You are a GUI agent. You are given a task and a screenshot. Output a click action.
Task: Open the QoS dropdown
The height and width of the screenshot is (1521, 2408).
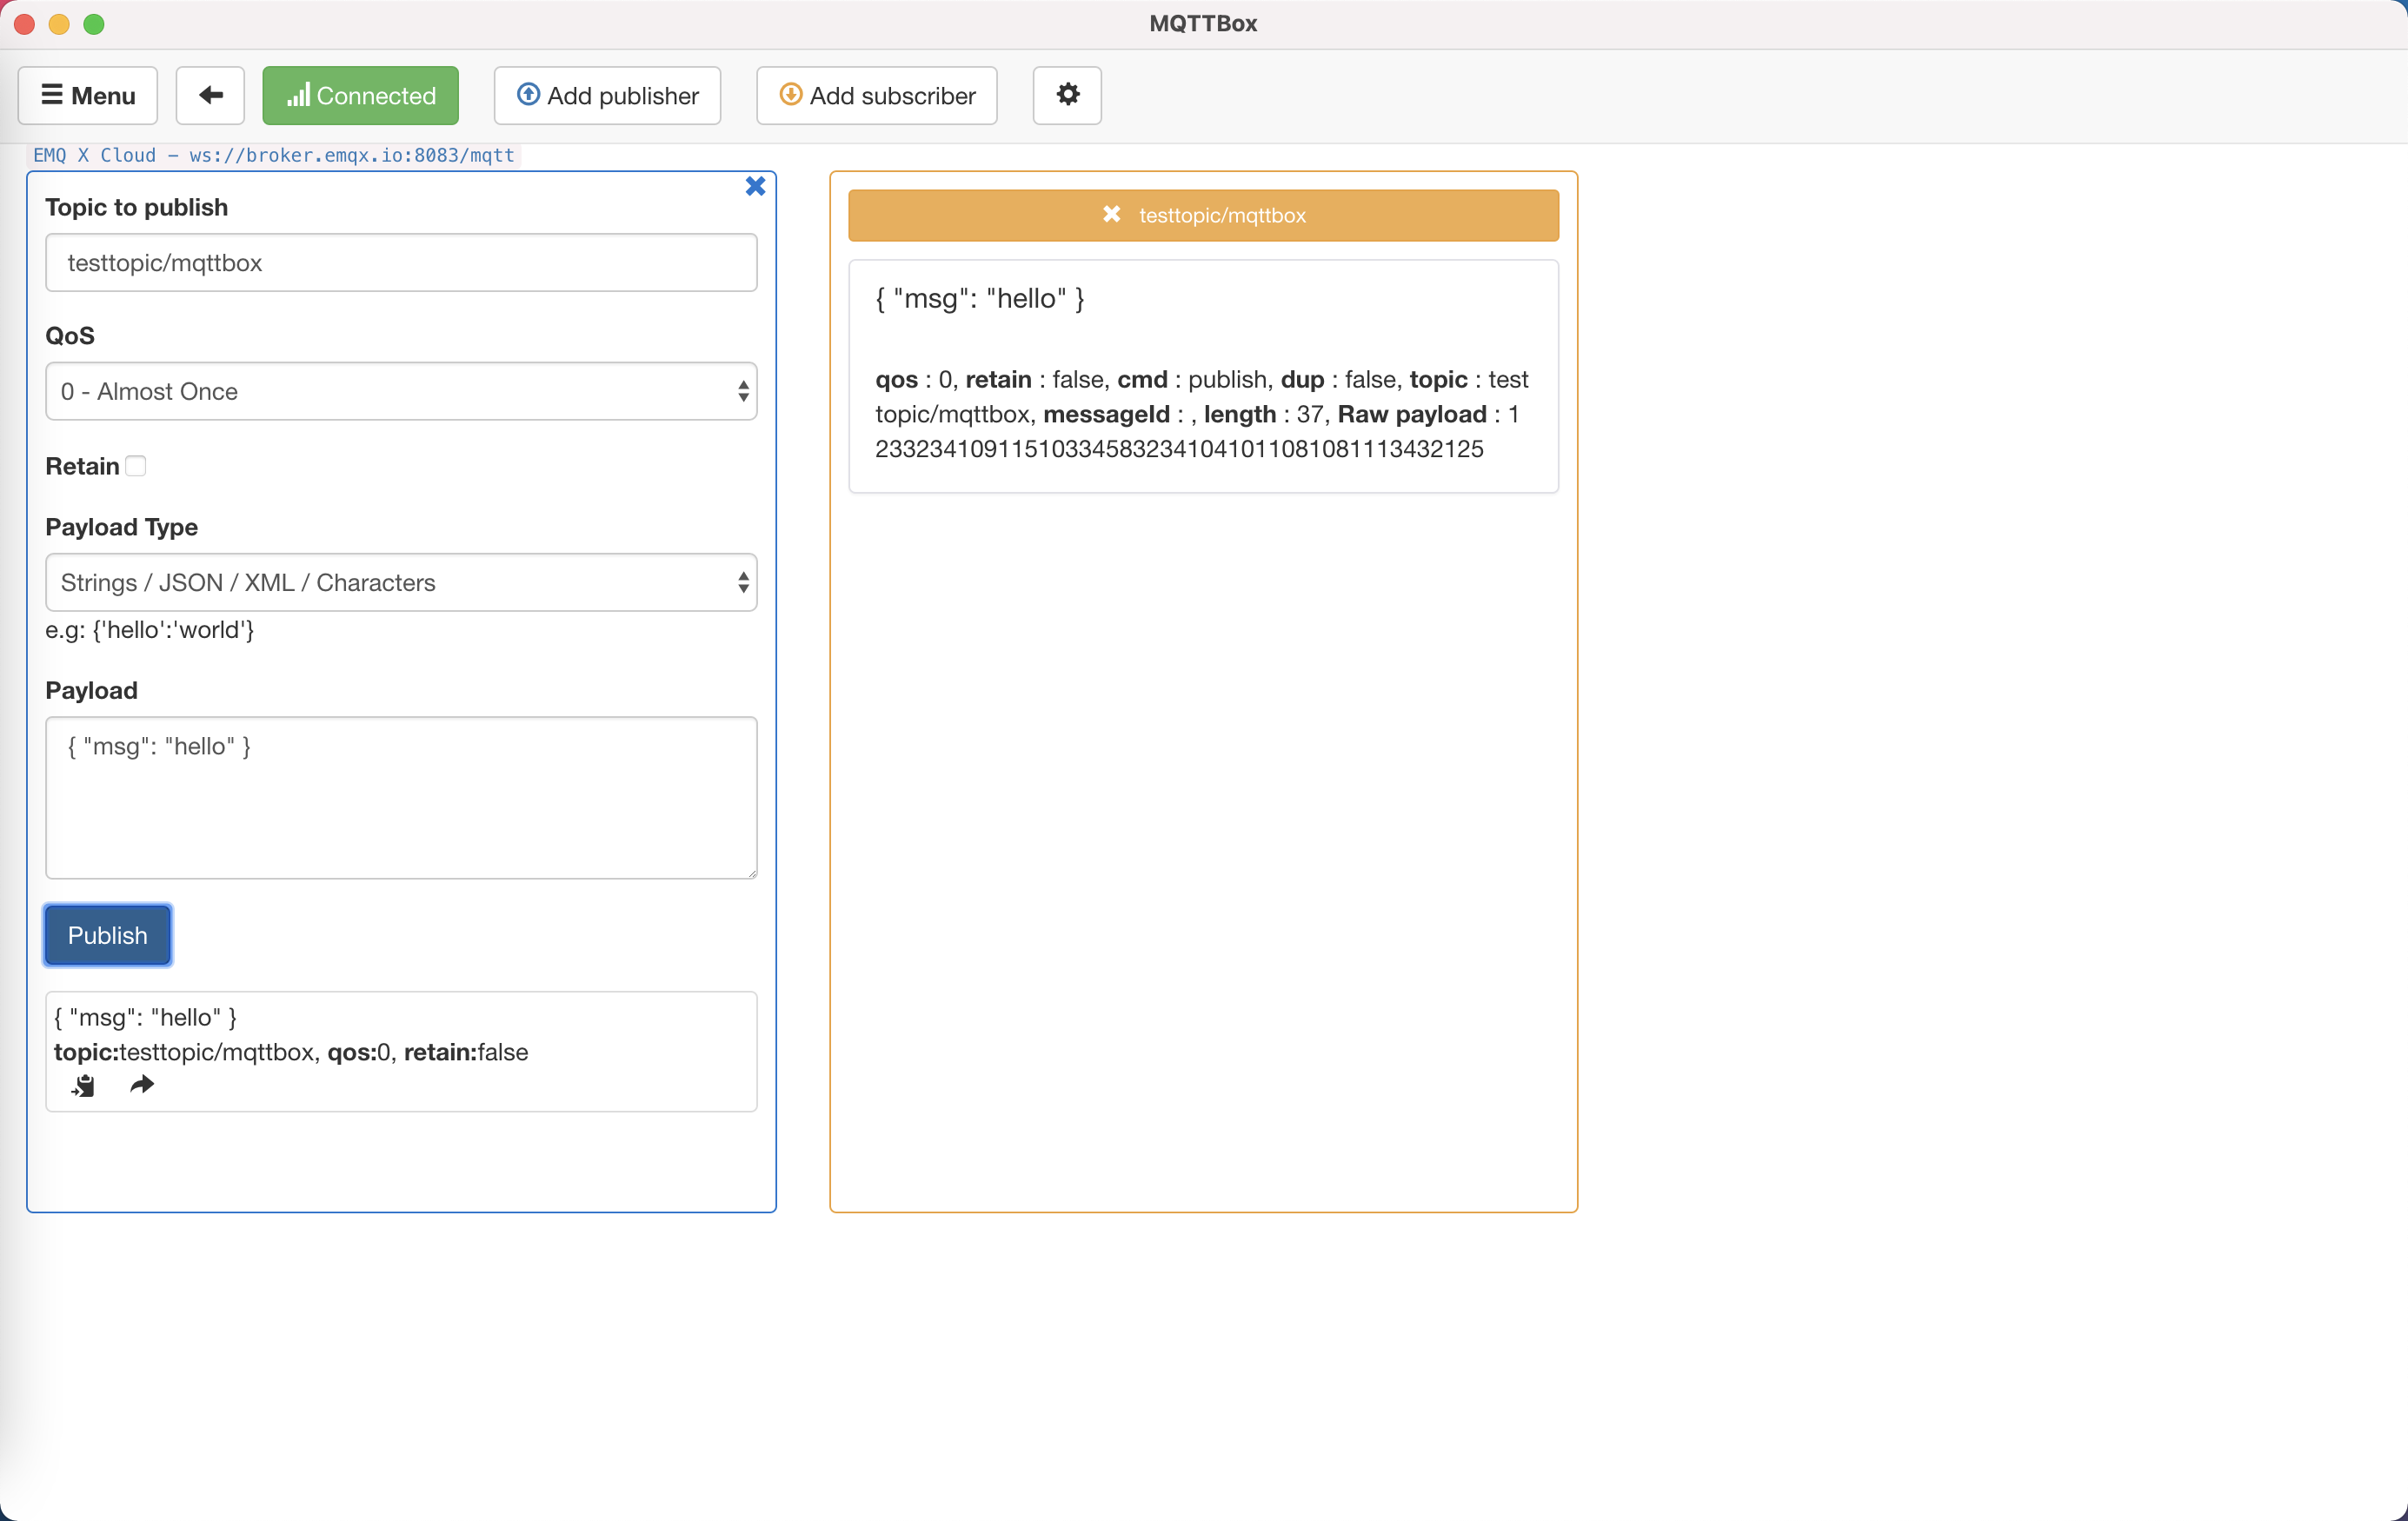pos(401,391)
